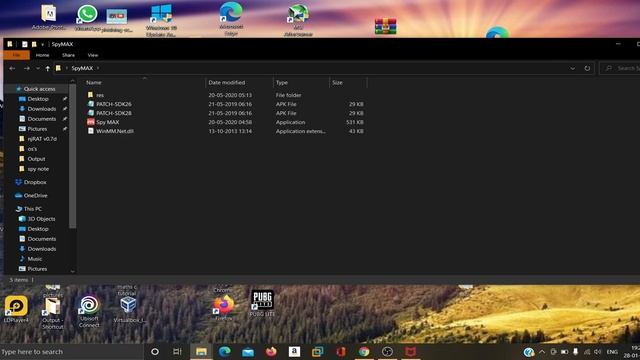
Task: Click the Cortana circle on the taskbar
Action: click(155, 351)
